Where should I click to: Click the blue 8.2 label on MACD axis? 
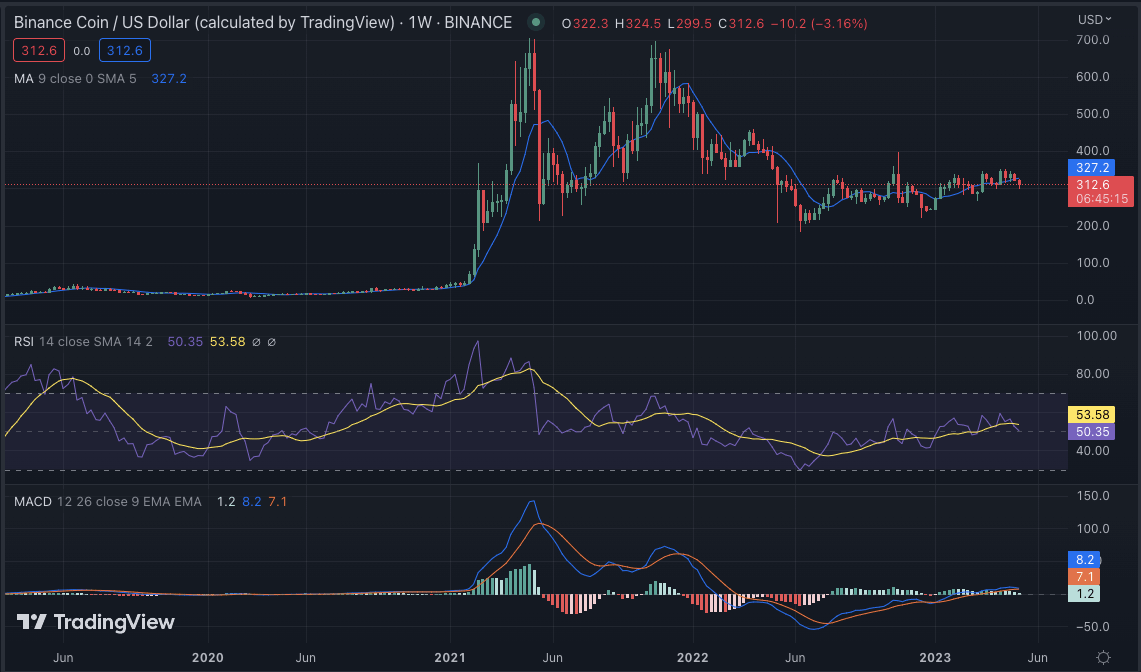pos(1084,560)
